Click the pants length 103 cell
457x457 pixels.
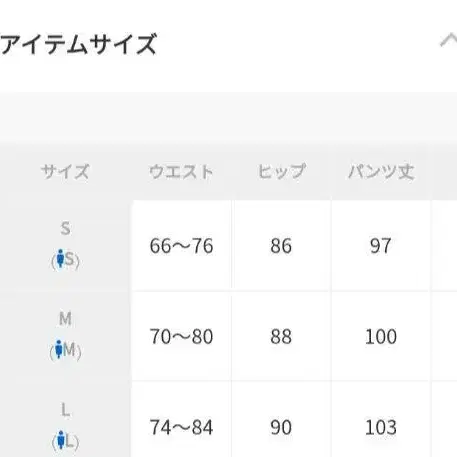381,419
